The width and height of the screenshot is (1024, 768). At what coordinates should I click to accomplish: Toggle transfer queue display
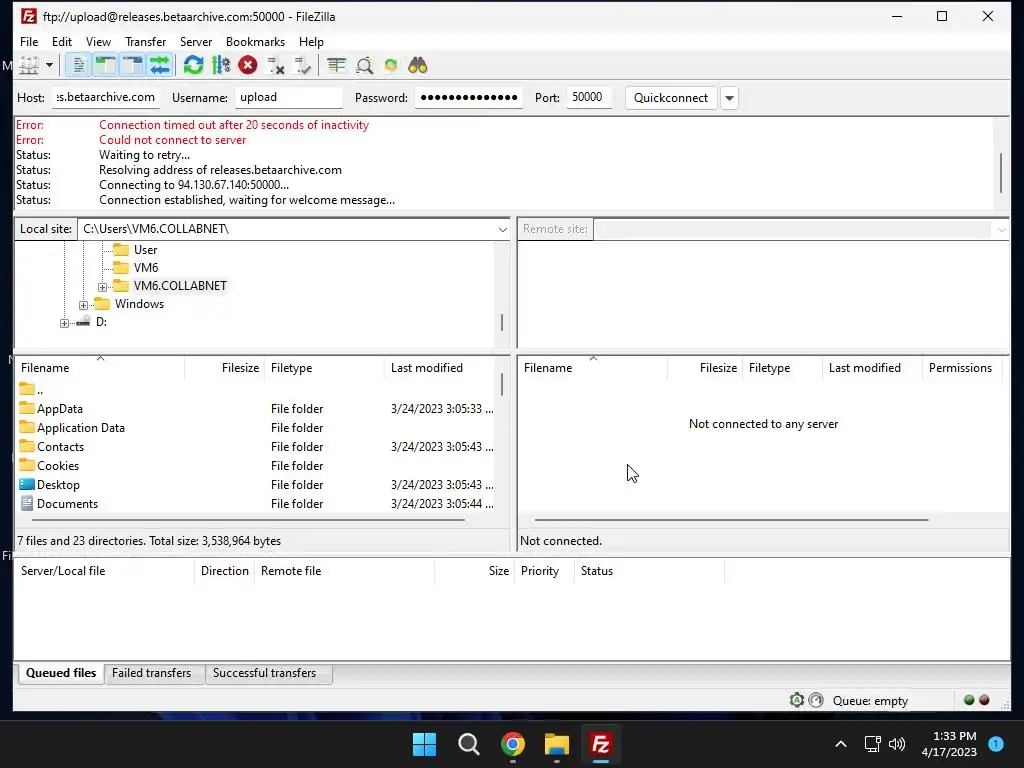click(160, 65)
